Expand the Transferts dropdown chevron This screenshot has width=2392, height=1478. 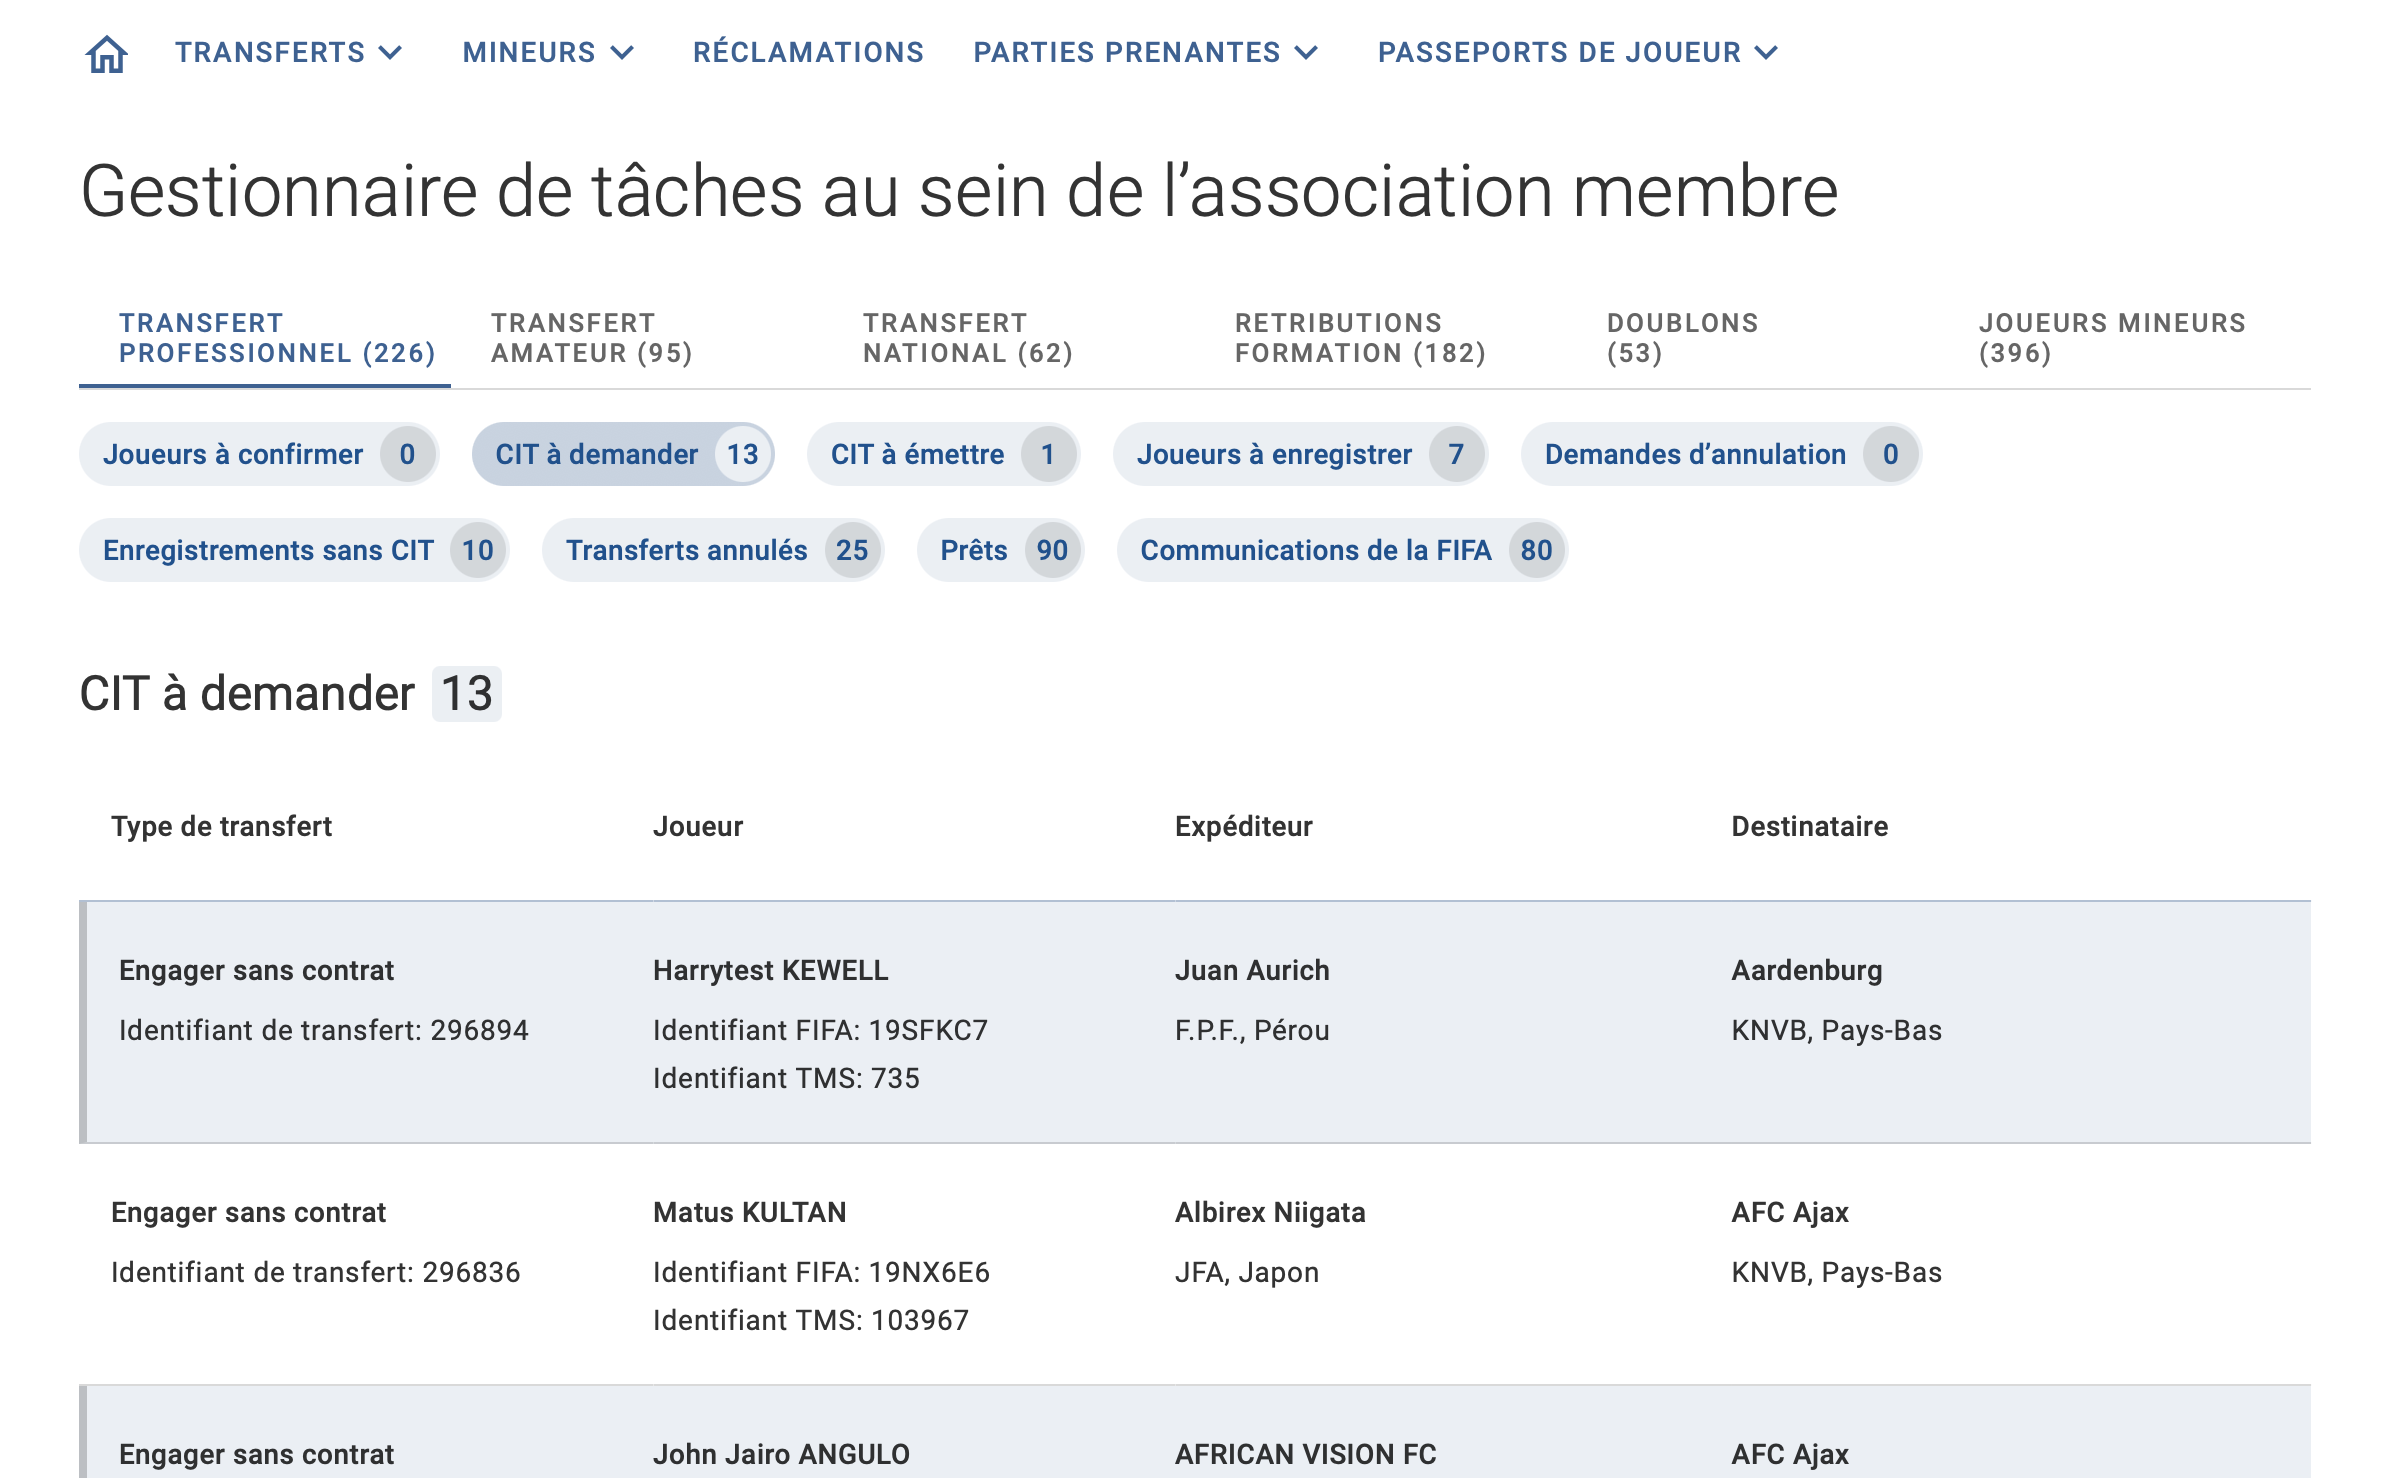click(x=392, y=53)
